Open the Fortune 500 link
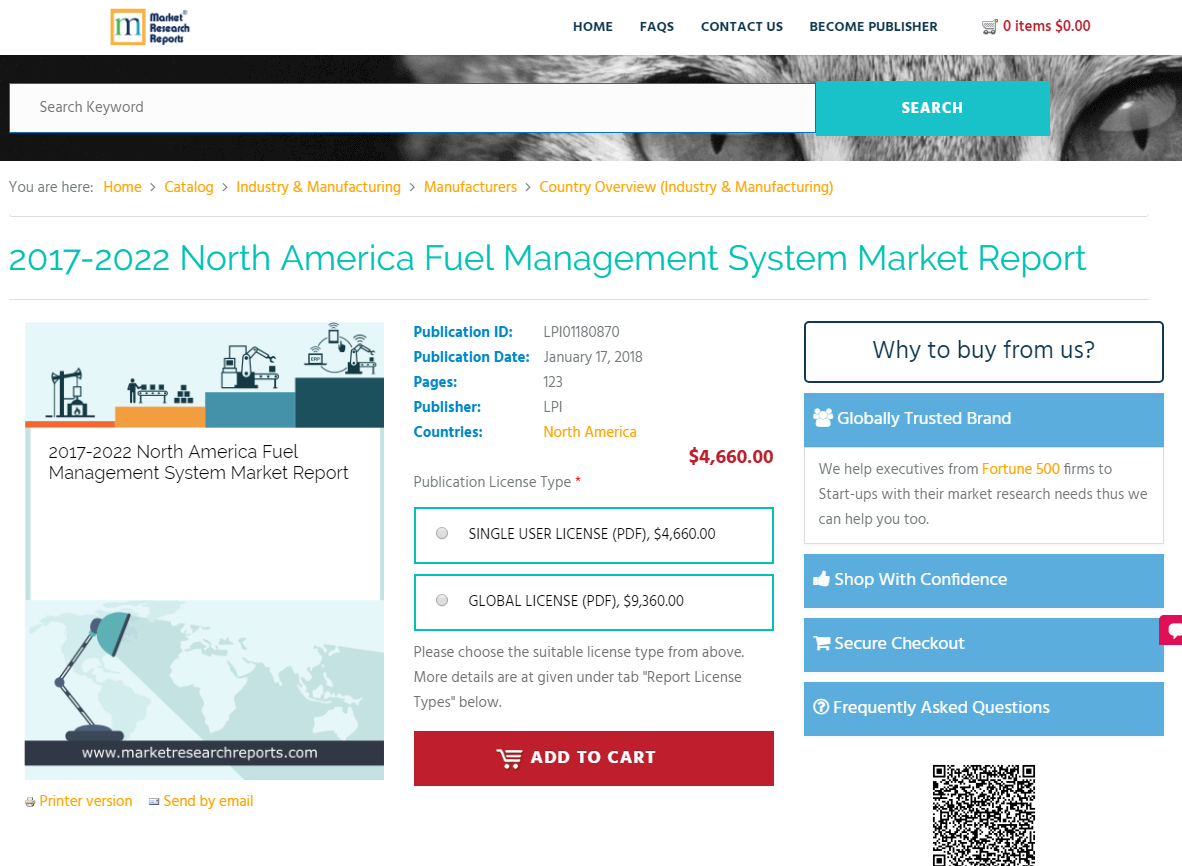The height and width of the screenshot is (866, 1182). [x=1021, y=469]
